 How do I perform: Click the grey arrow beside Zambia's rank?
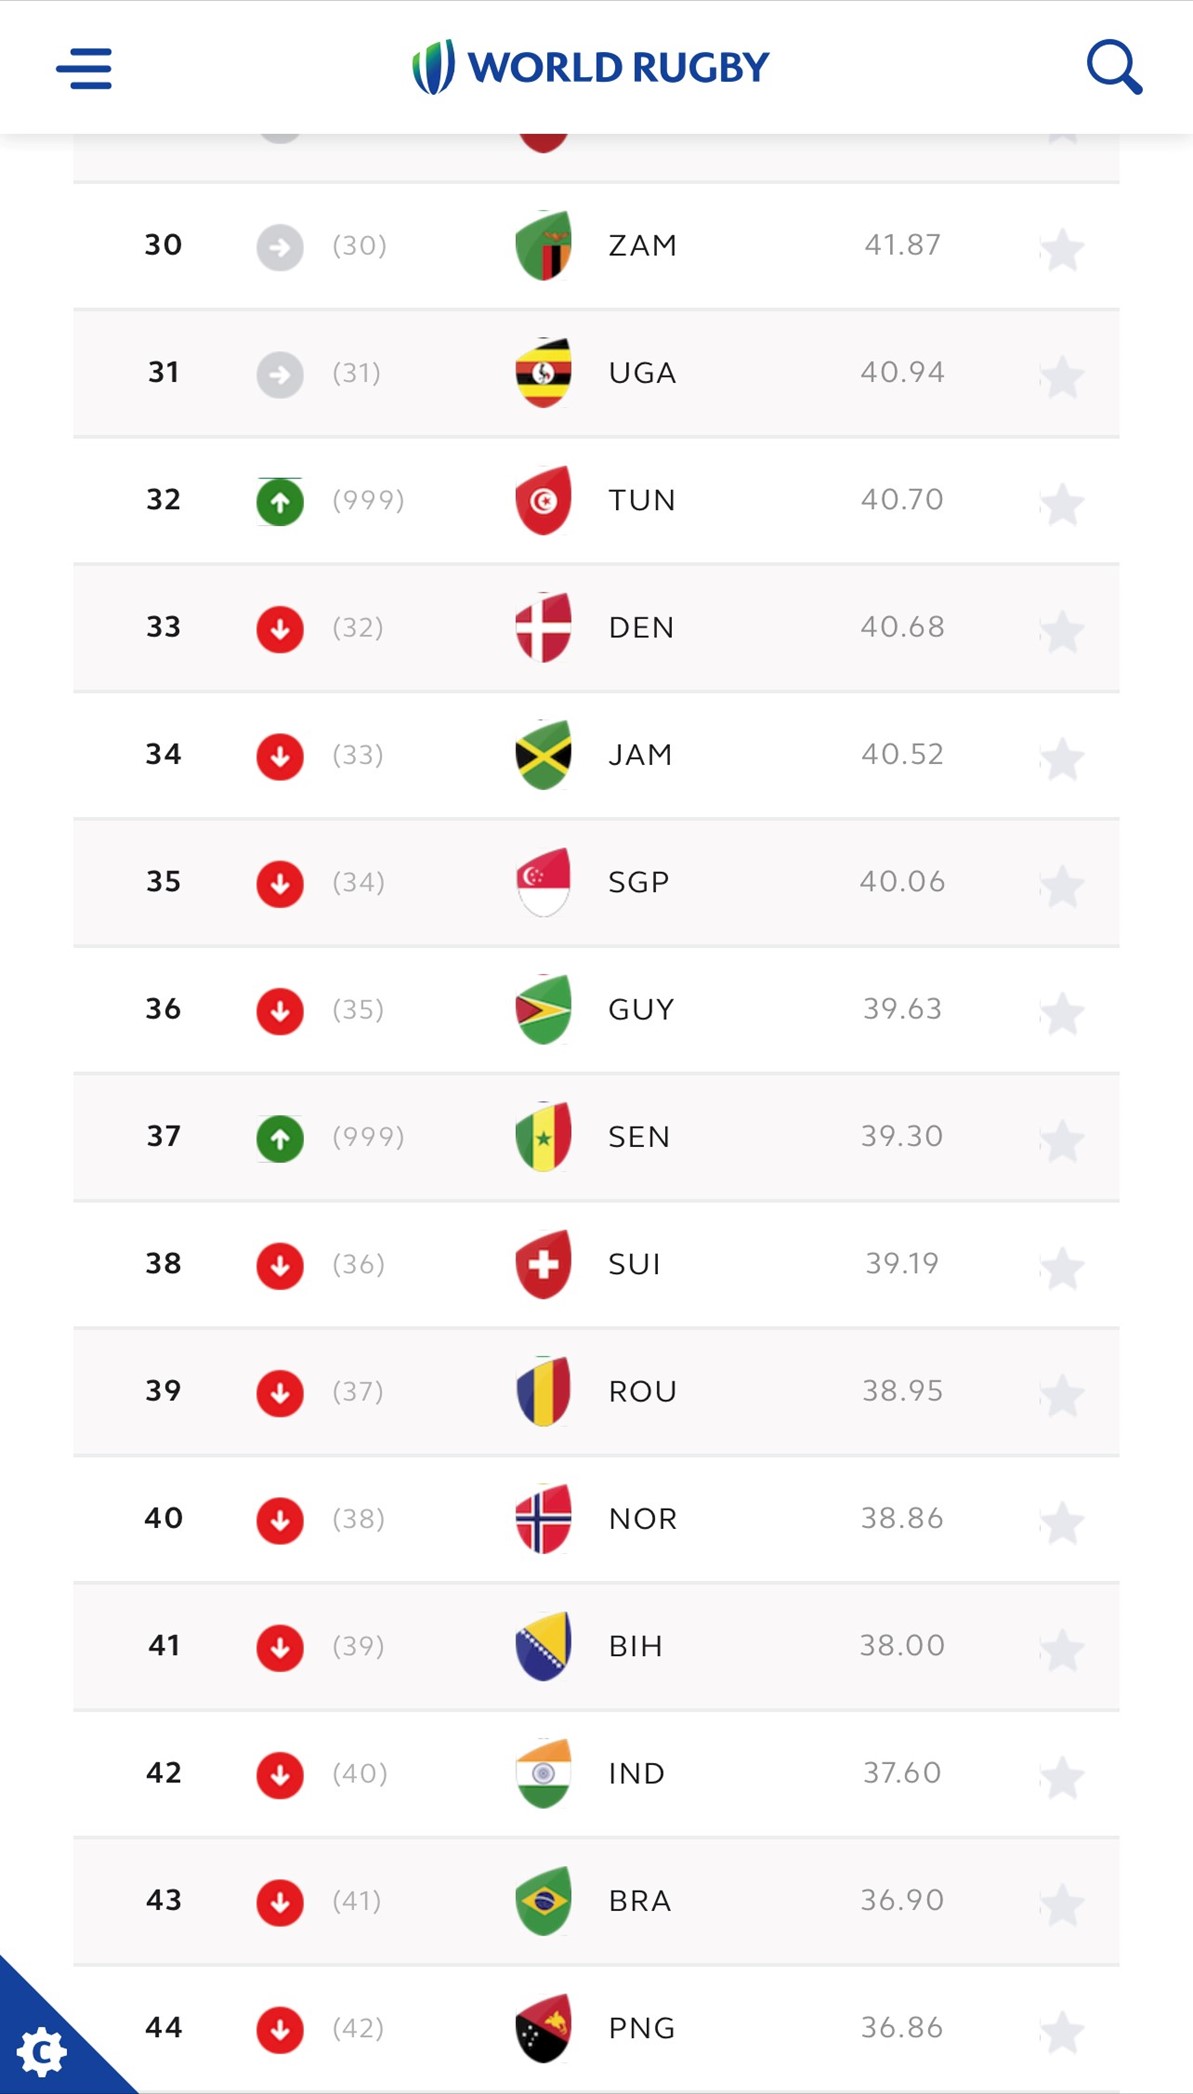280,247
